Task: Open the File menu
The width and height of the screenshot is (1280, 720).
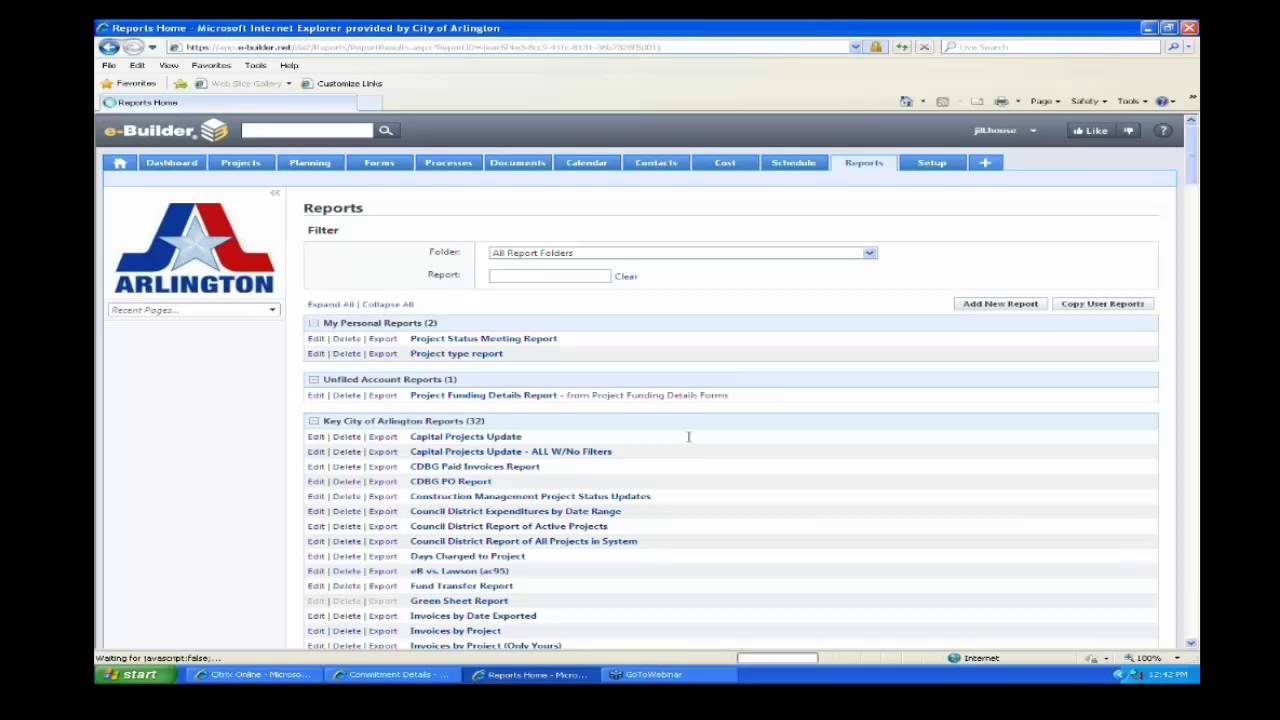Action: 109,65
